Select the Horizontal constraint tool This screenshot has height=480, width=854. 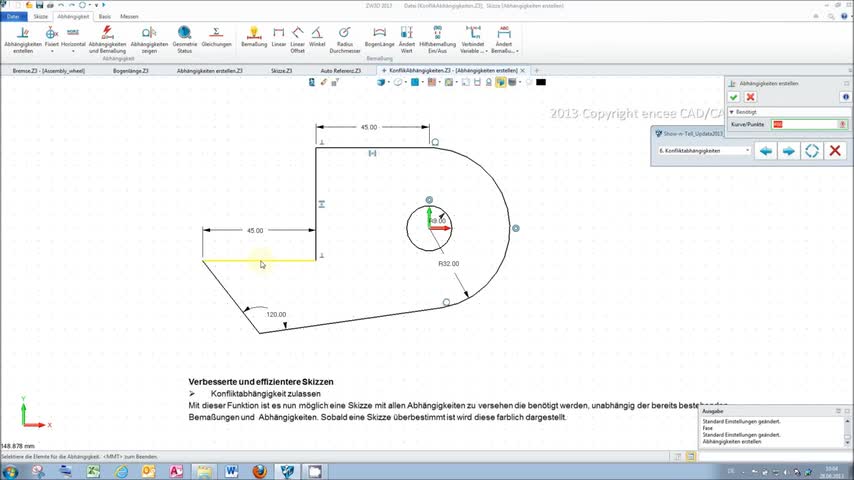point(73,36)
